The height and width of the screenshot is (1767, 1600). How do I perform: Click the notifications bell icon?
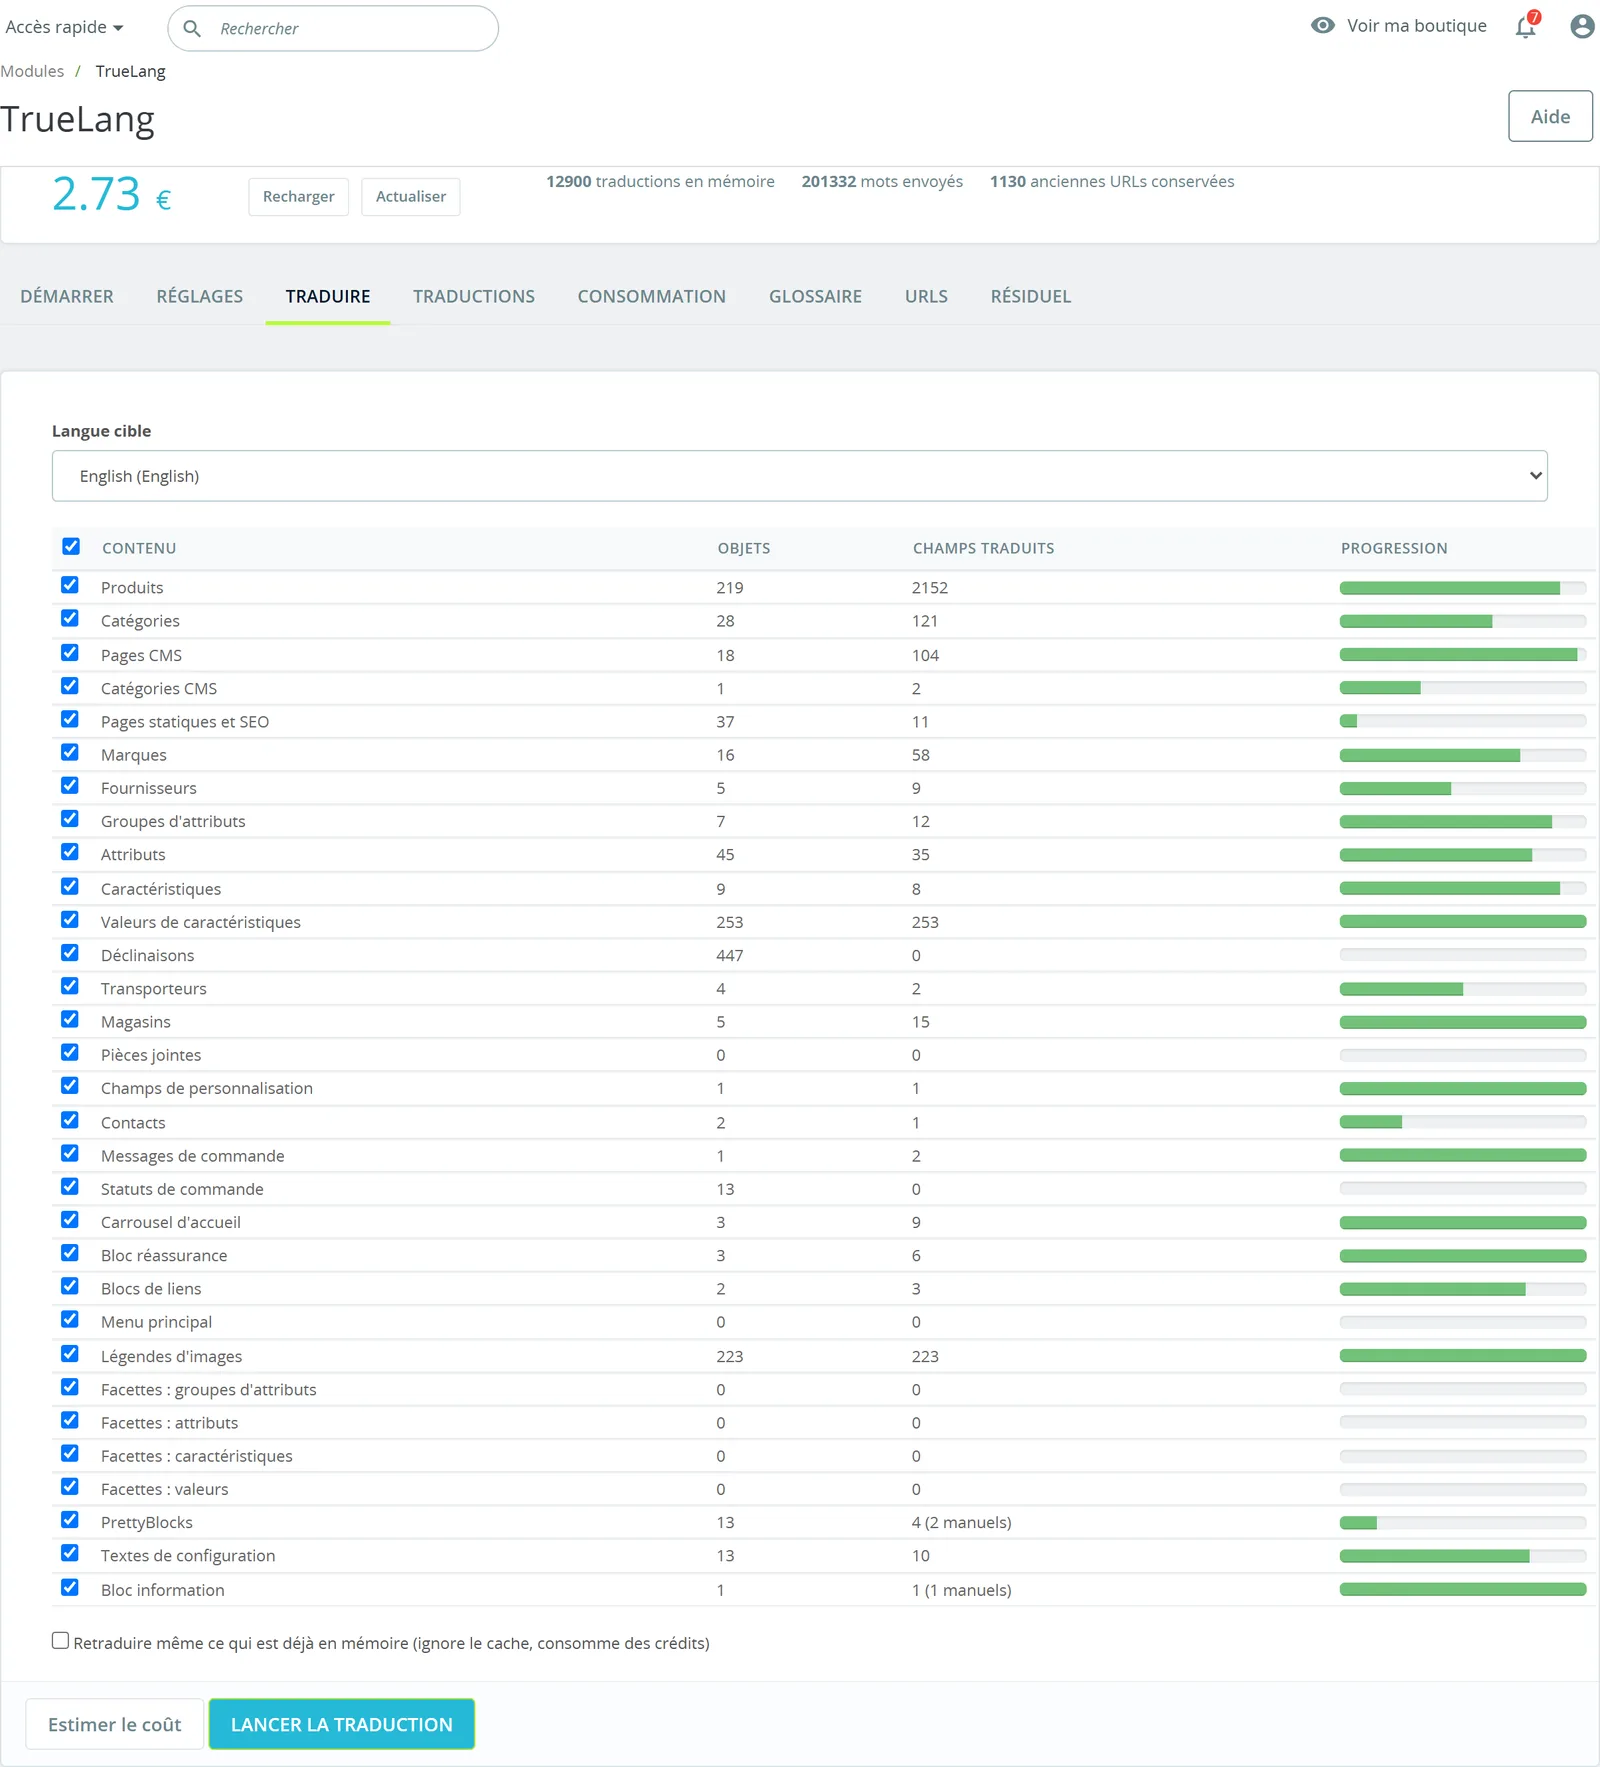pyautogui.click(x=1526, y=26)
